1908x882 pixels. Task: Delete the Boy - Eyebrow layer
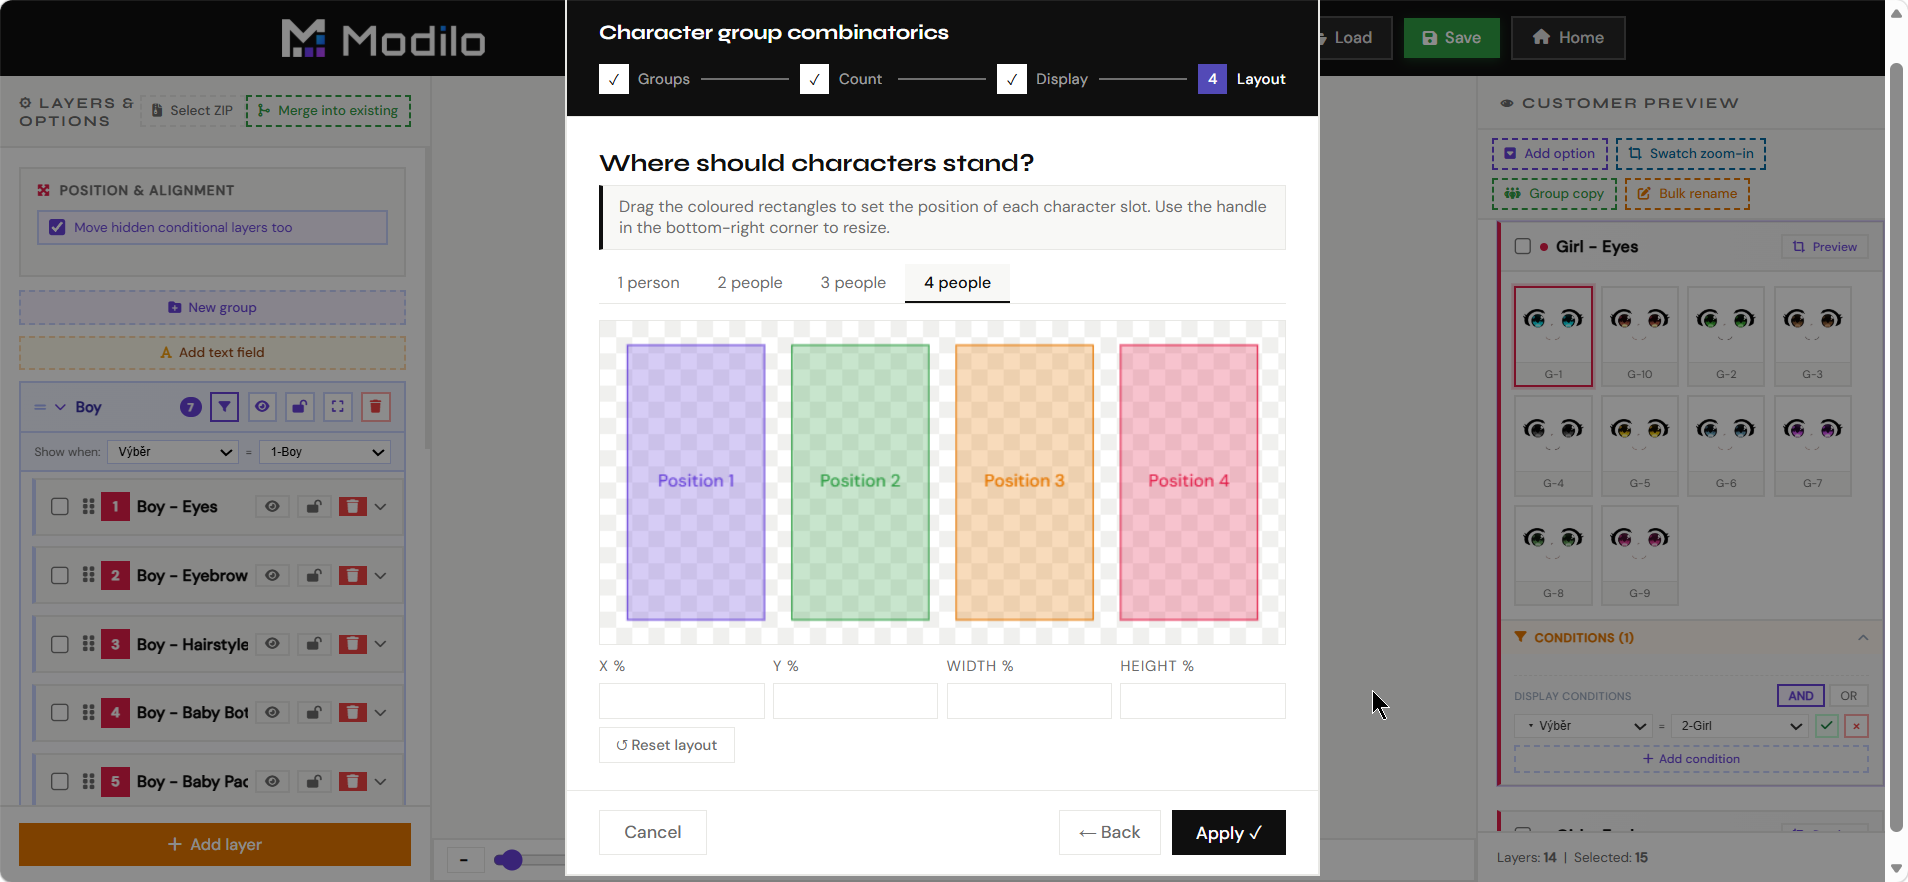[353, 576]
